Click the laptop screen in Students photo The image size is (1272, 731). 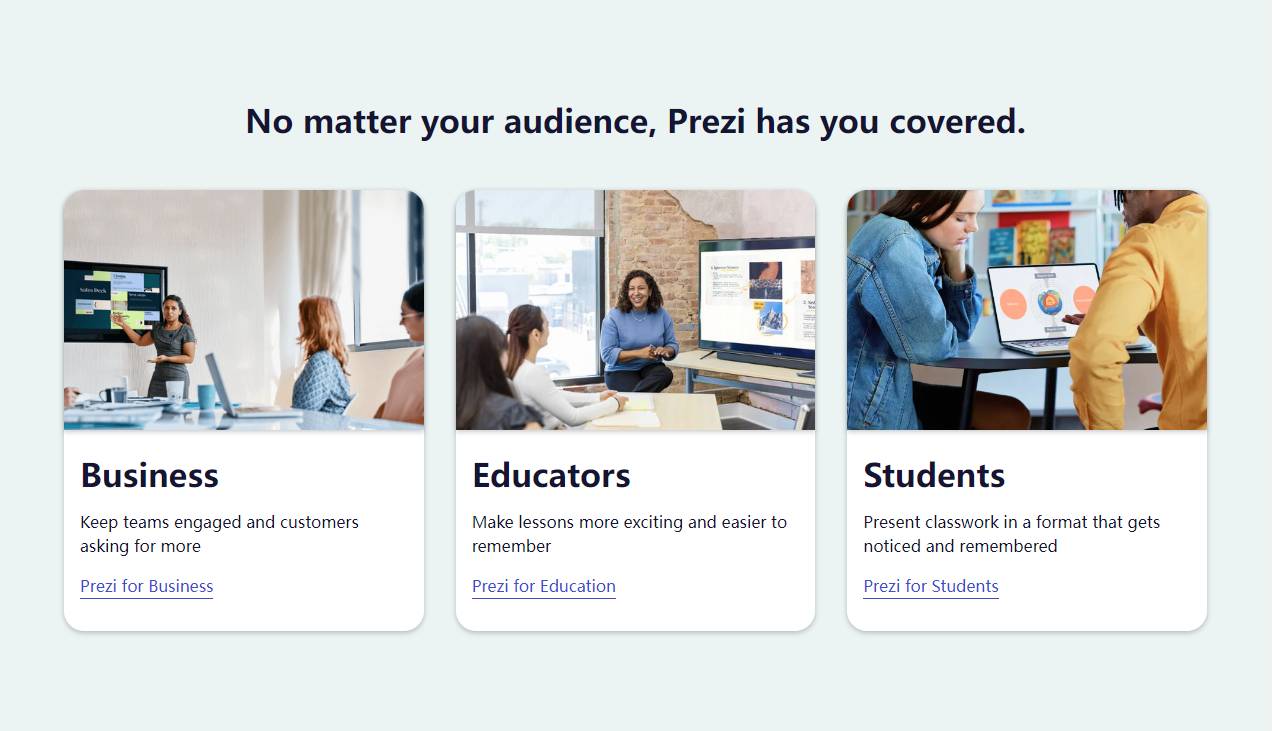pos(1043,303)
